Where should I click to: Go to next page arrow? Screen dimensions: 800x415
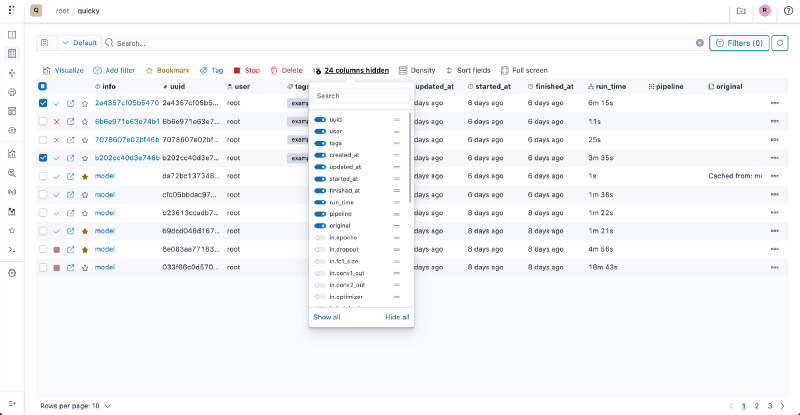click(783, 406)
